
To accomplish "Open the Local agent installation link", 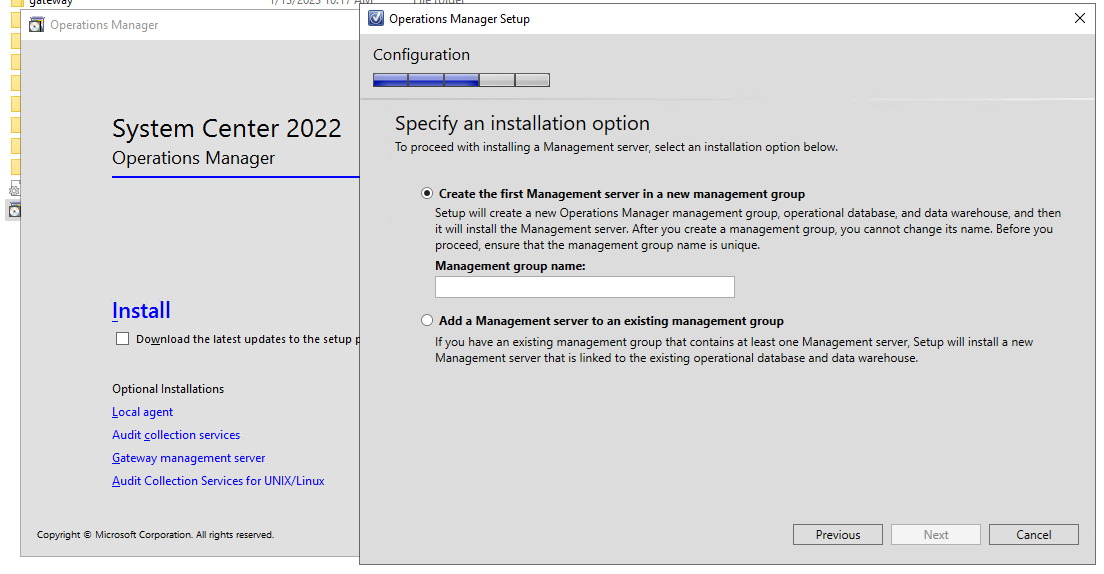I will coord(142,412).
